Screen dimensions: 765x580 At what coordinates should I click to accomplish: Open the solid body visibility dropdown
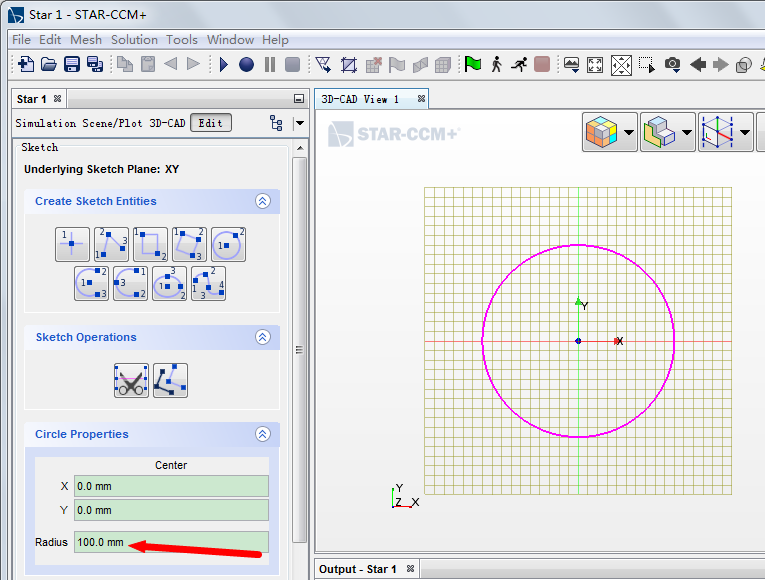point(687,132)
